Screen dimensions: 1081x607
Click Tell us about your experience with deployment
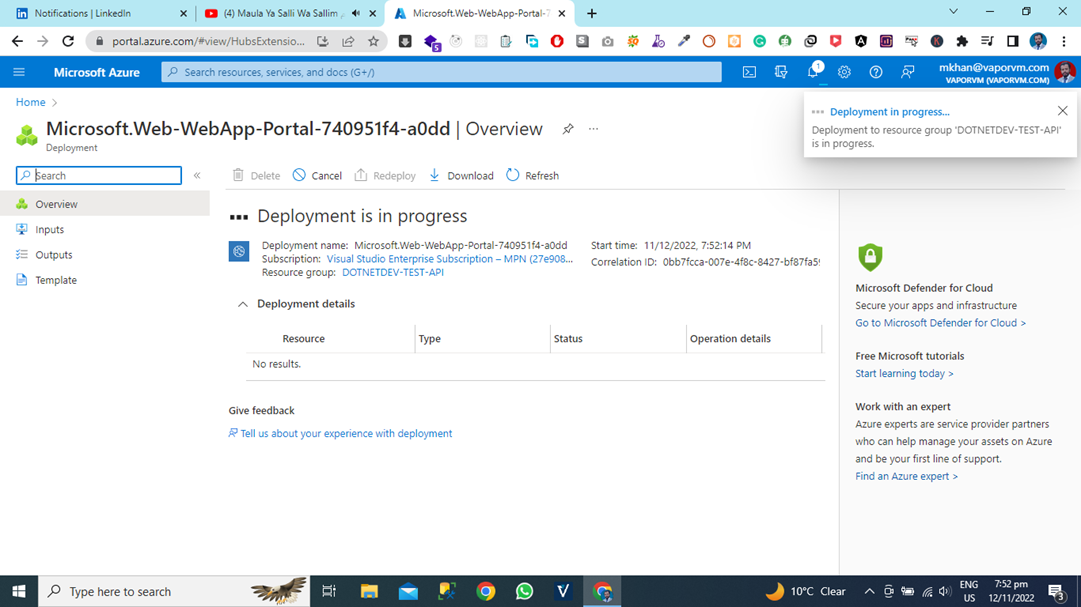345,433
